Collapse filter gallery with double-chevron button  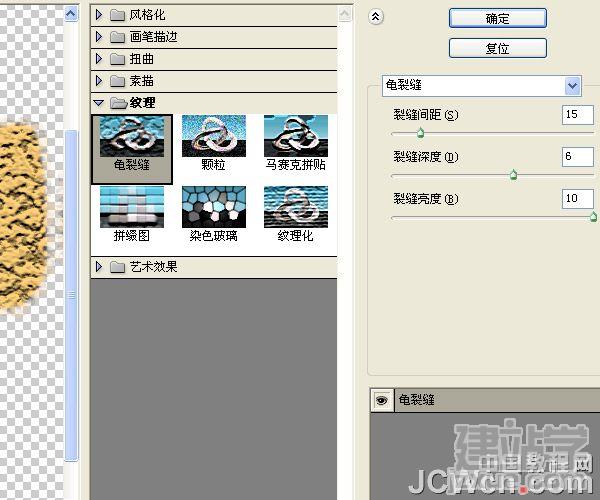pos(376,17)
